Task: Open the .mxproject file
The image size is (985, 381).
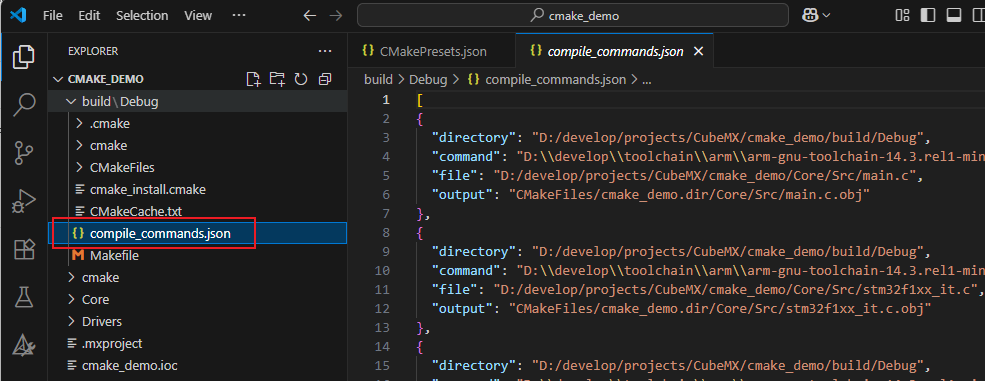Action: 112,343
